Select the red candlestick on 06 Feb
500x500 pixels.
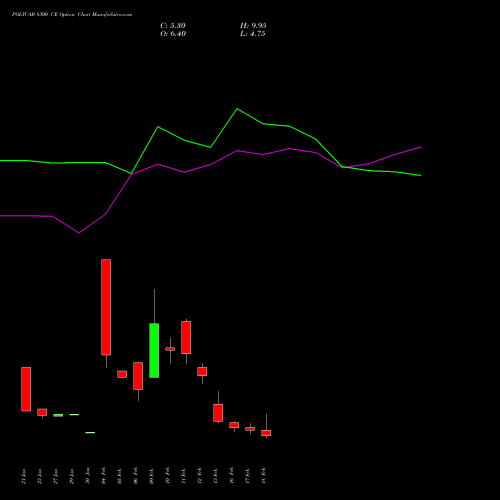coord(138,376)
